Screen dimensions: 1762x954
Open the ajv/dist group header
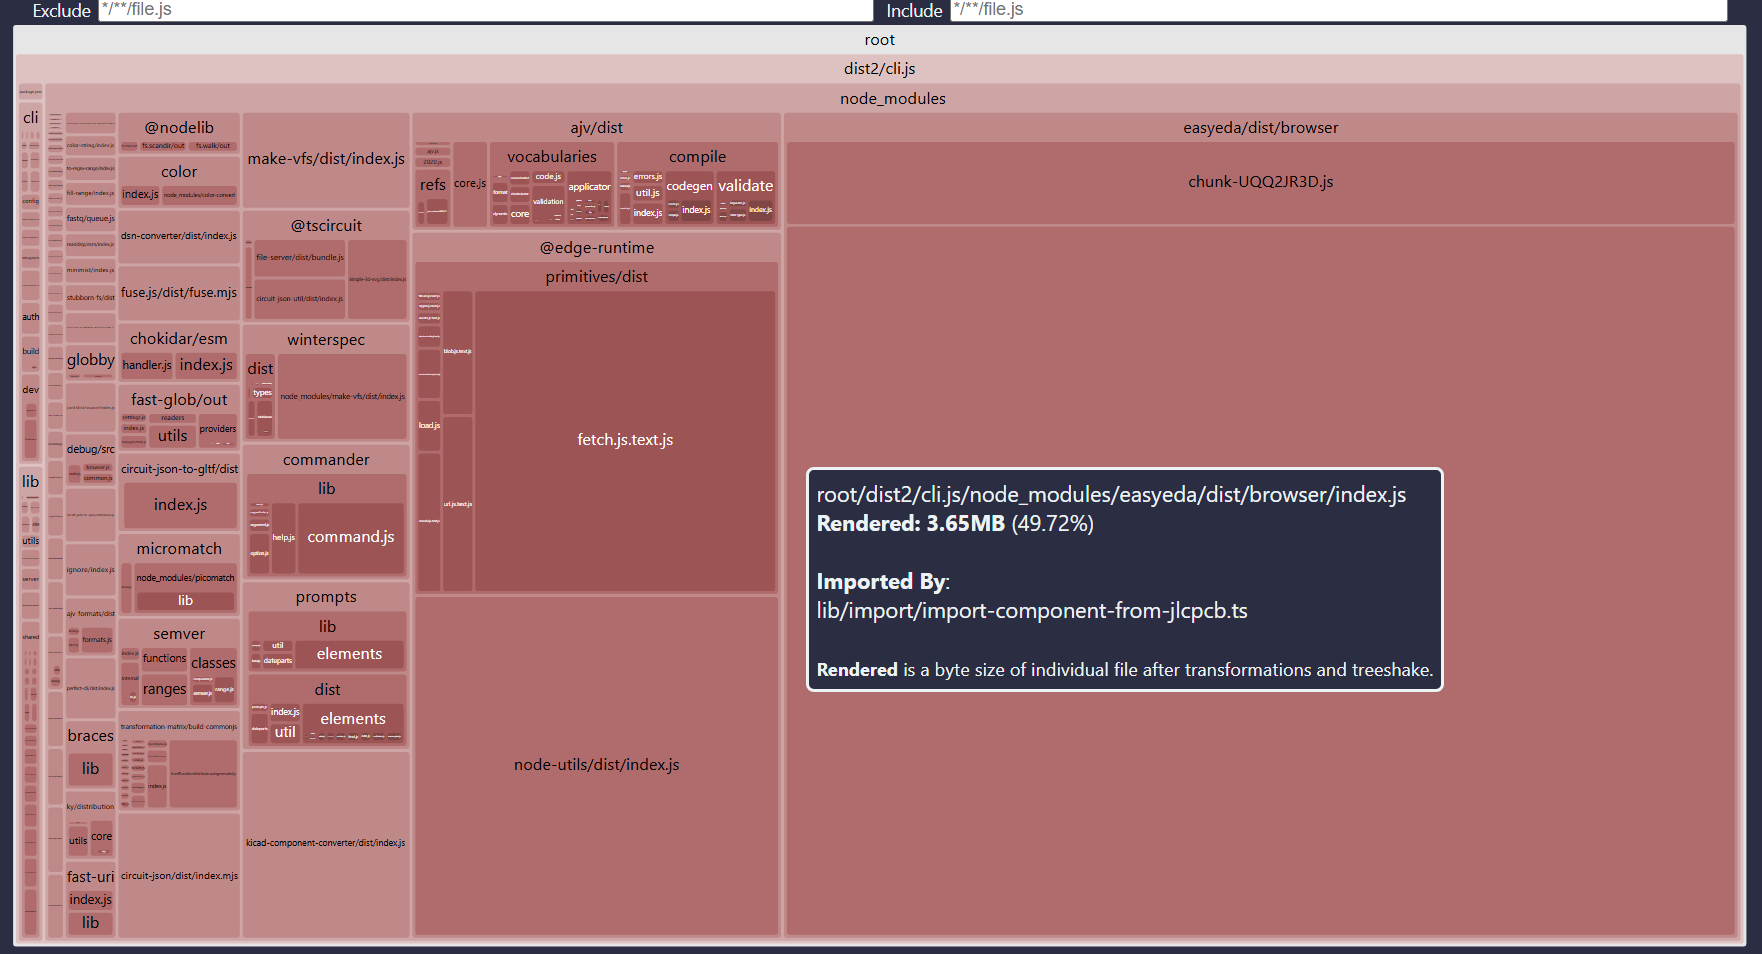[597, 128]
